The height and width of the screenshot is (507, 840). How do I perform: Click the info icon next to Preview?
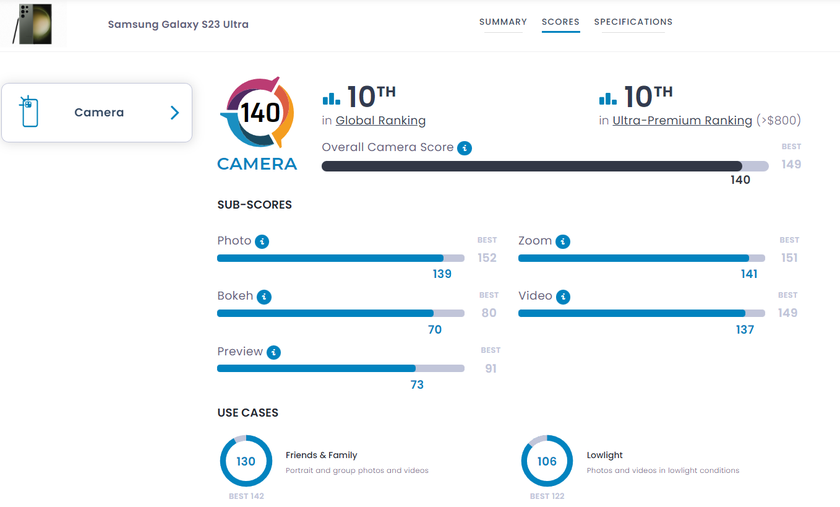pyautogui.click(x=274, y=352)
